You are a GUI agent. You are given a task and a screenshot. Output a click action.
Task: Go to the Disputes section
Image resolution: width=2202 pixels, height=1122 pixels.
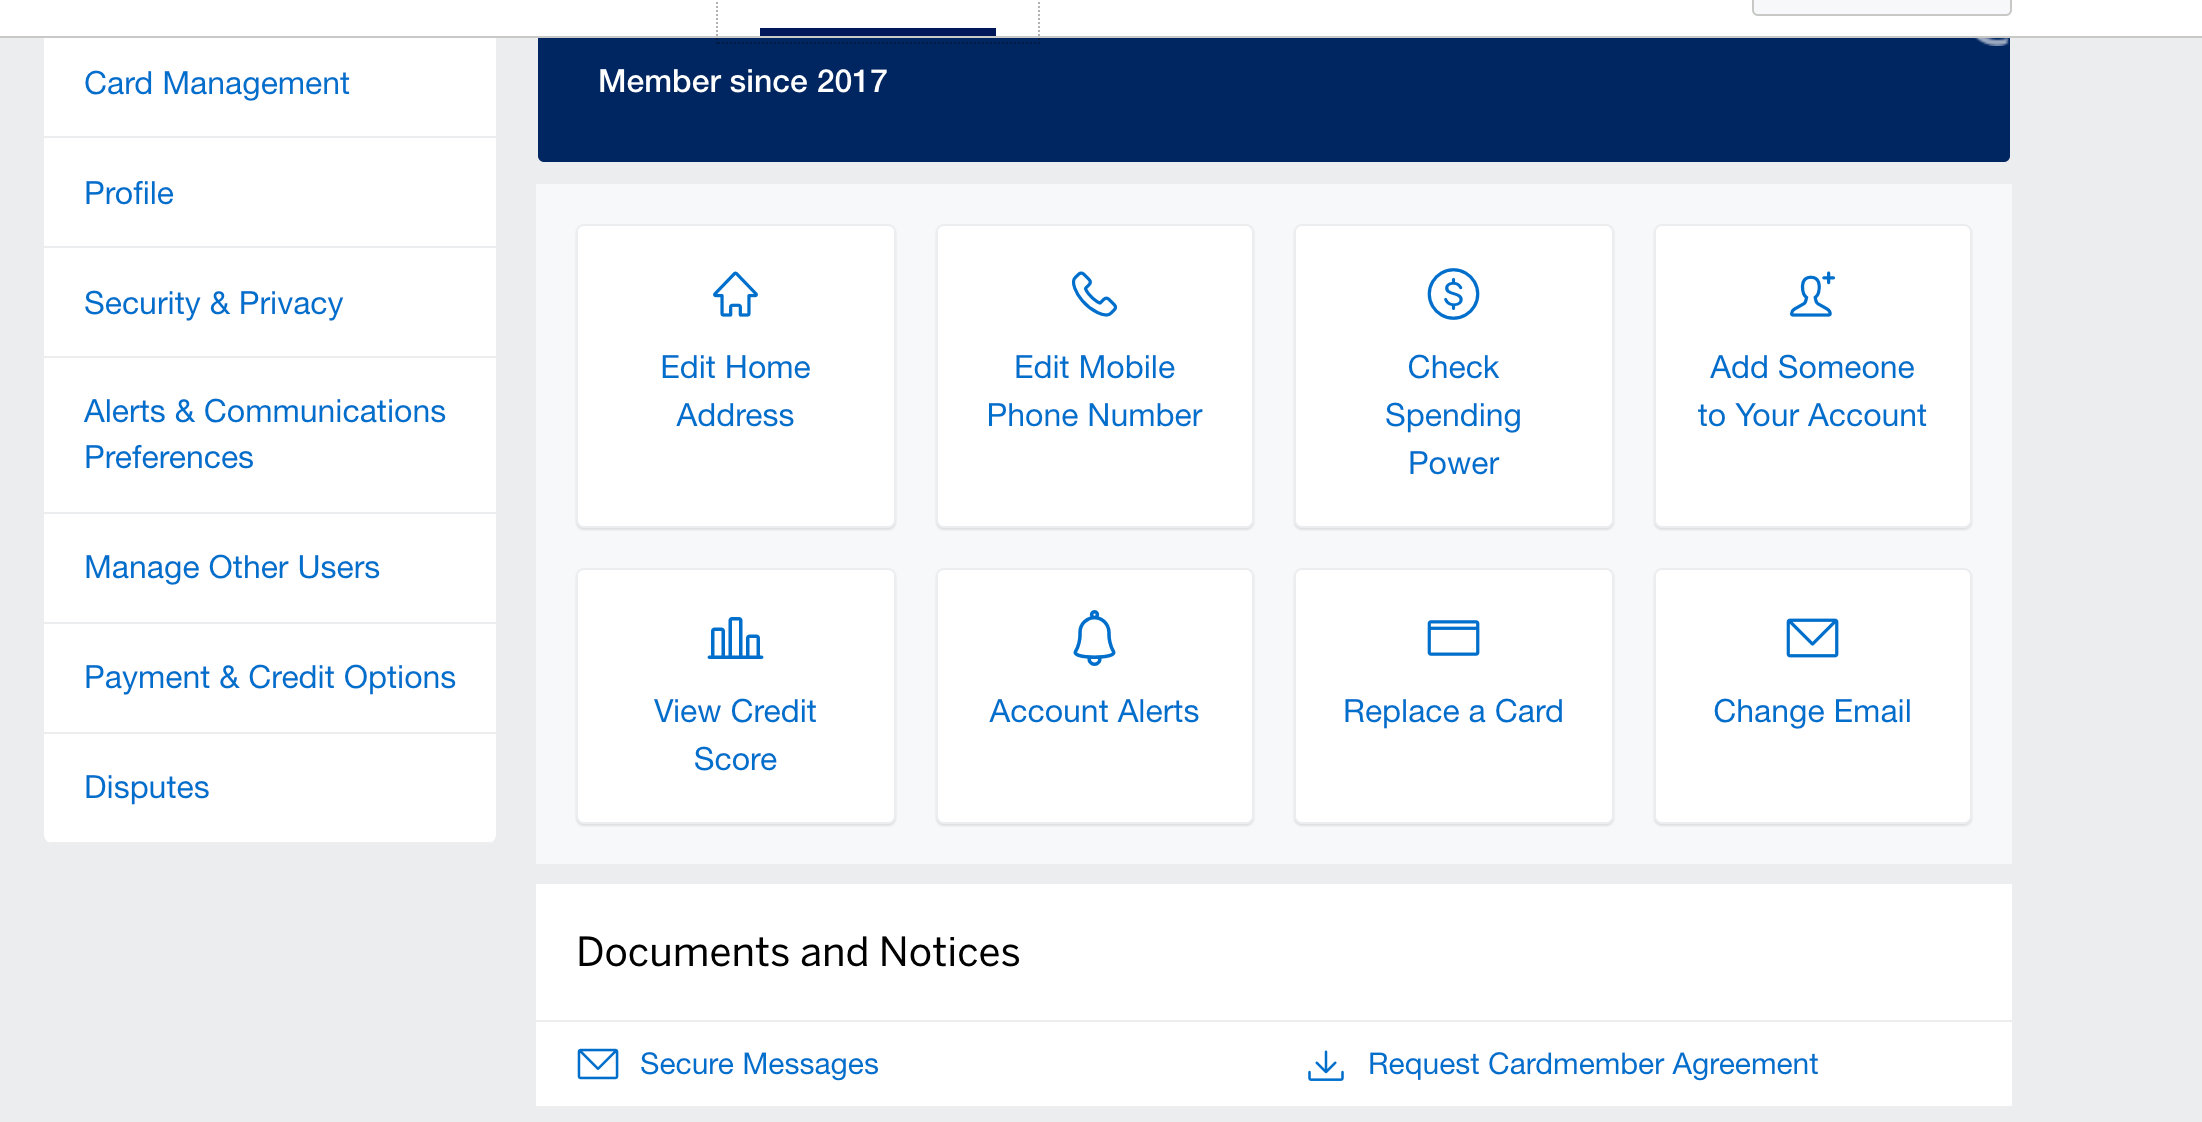[146, 787]
